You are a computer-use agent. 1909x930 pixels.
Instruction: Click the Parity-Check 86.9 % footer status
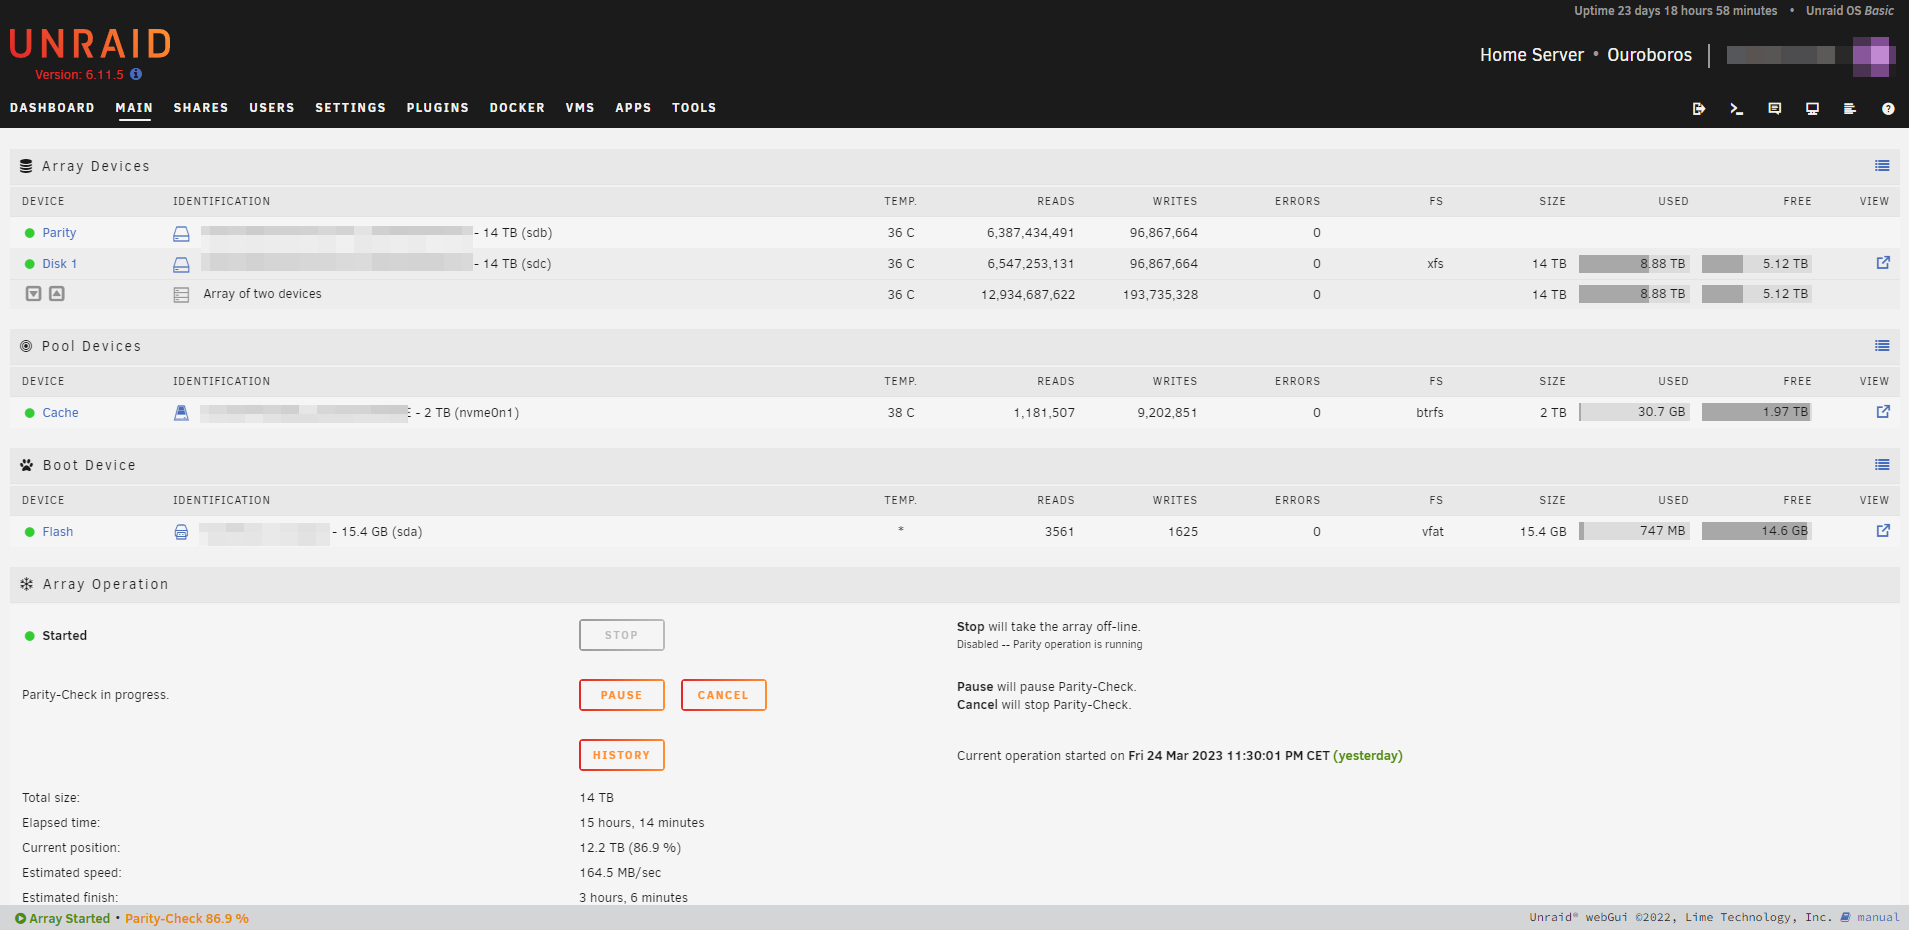[187, 918]
